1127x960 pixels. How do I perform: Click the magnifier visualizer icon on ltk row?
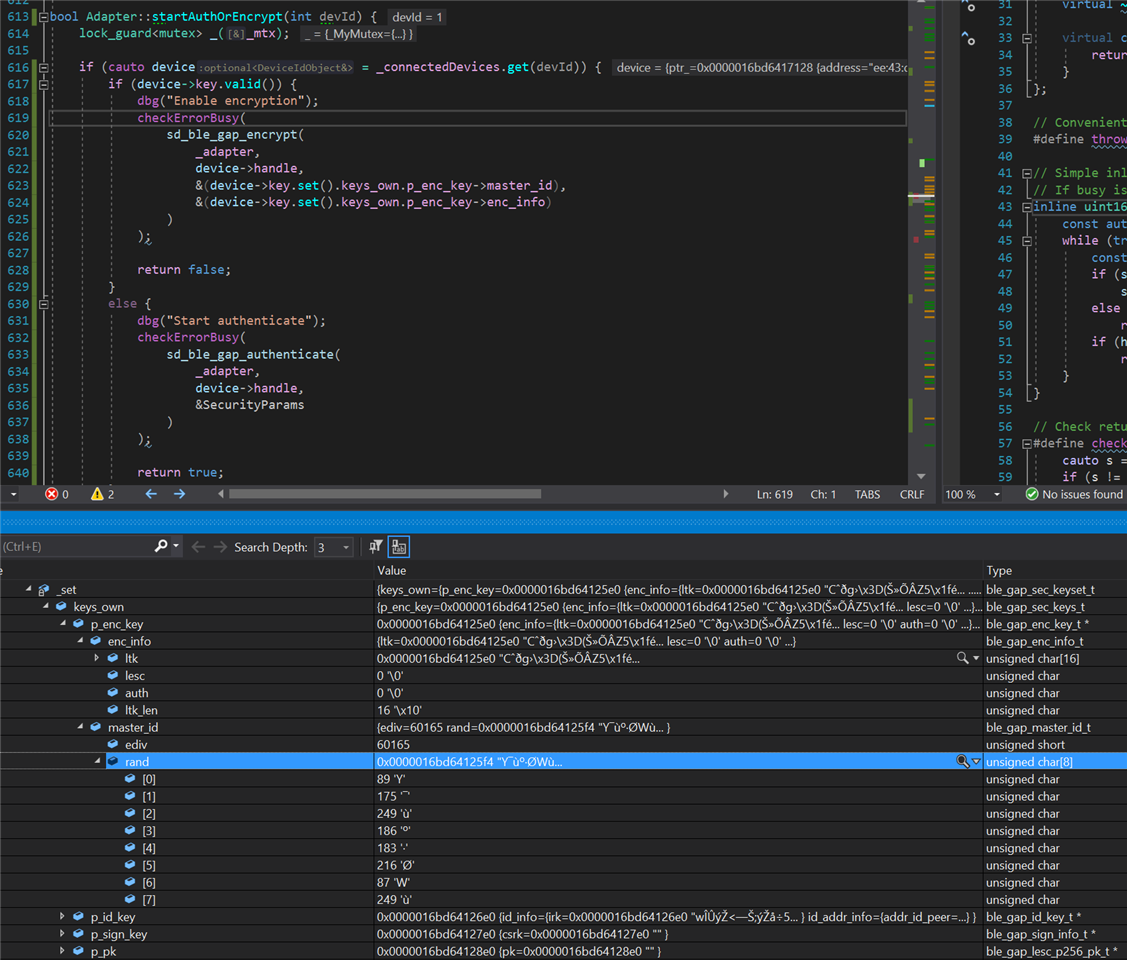click(962, 658)
